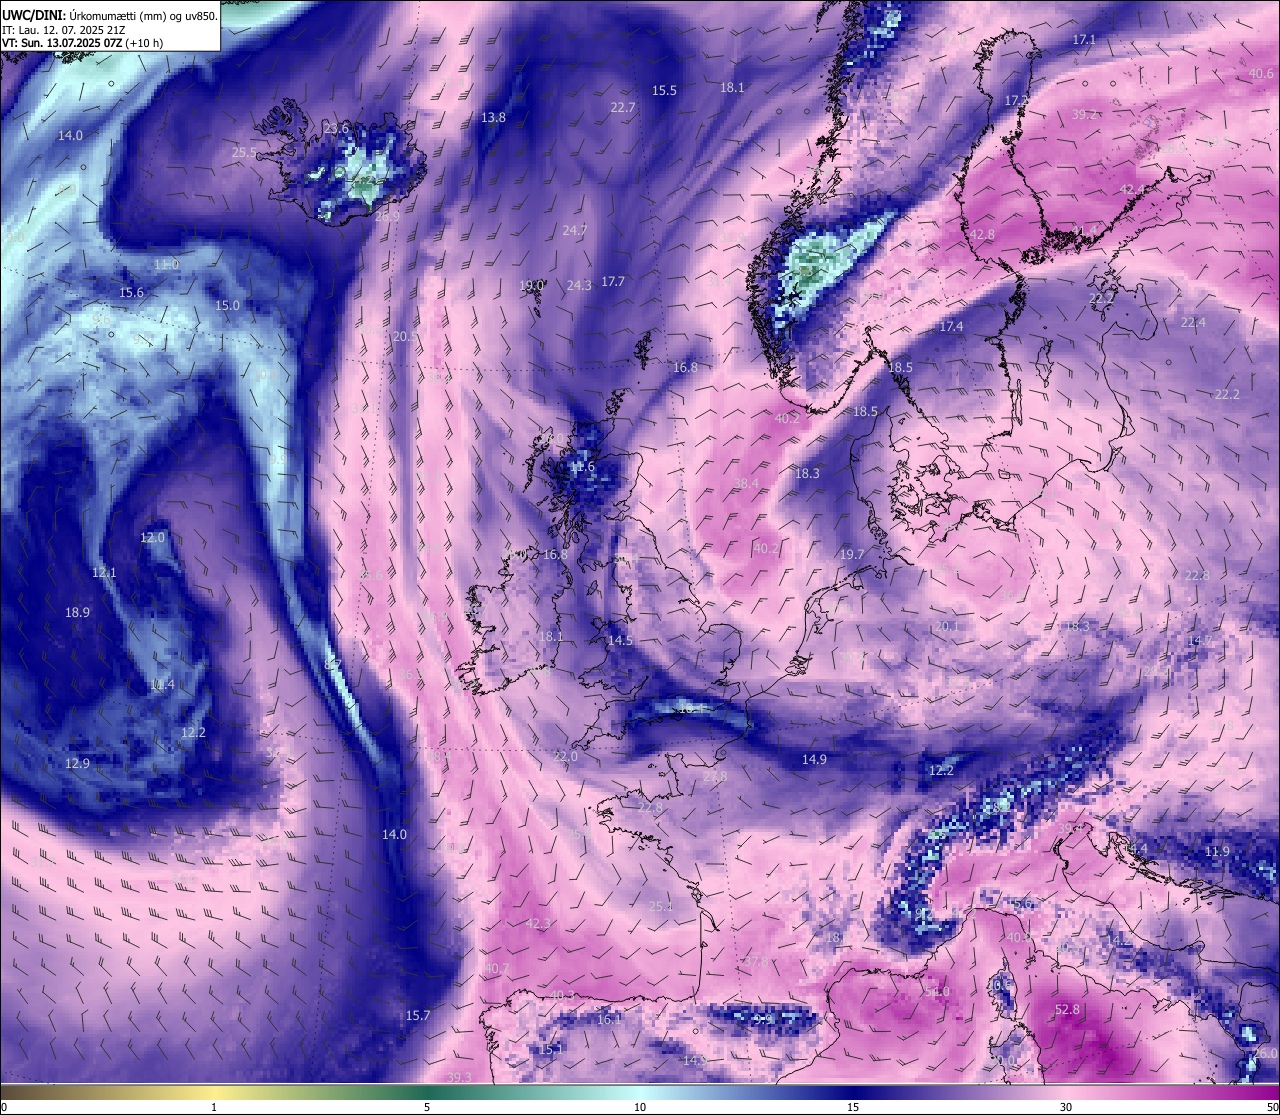The image size is (1280, 1115).
Task: Click the map value 26.0
Action: pos(1265,1054)
